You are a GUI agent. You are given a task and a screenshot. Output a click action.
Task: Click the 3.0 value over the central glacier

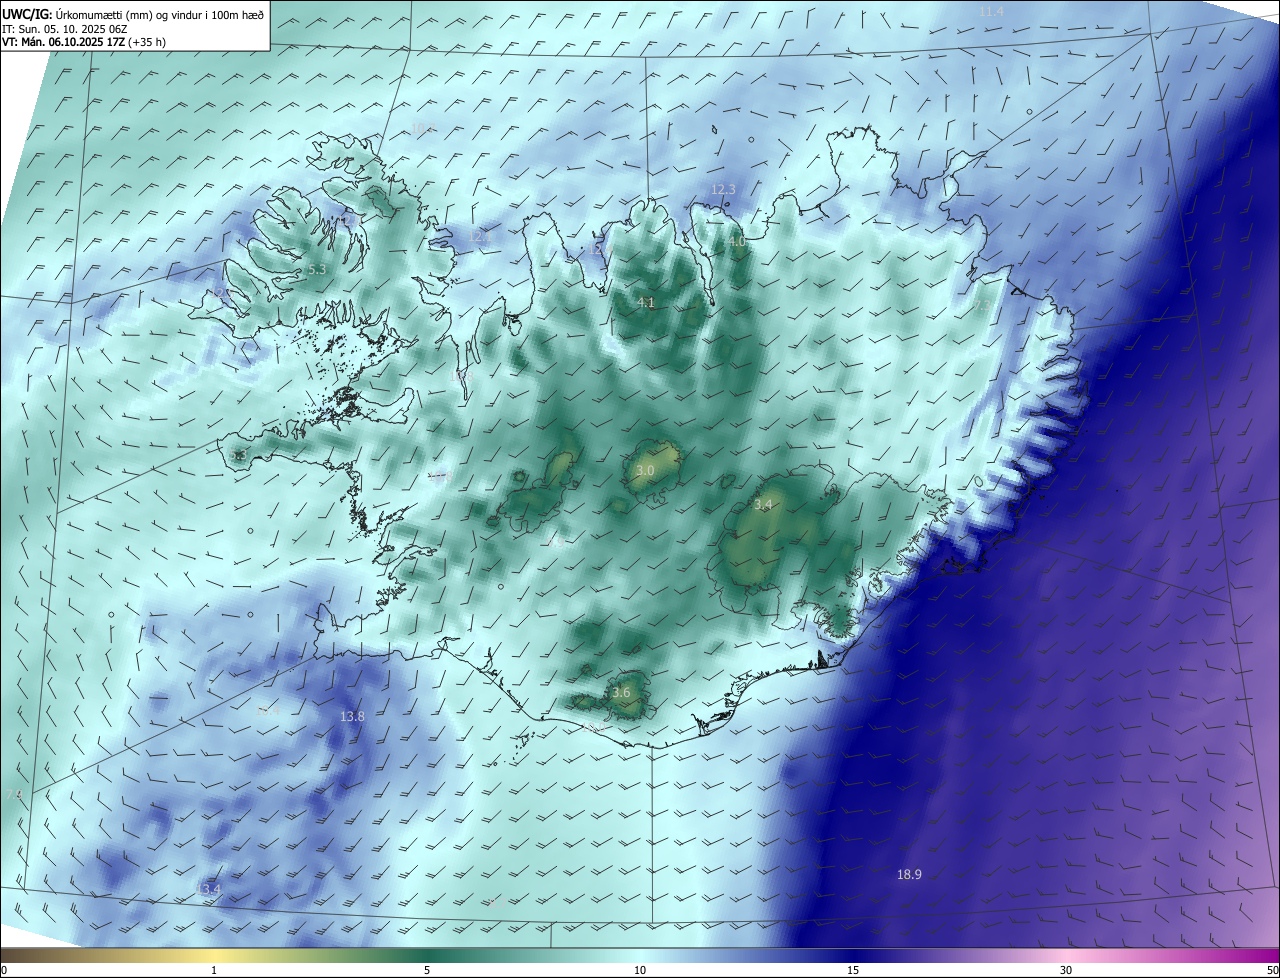pyautogui.click(x=645, y=470)
